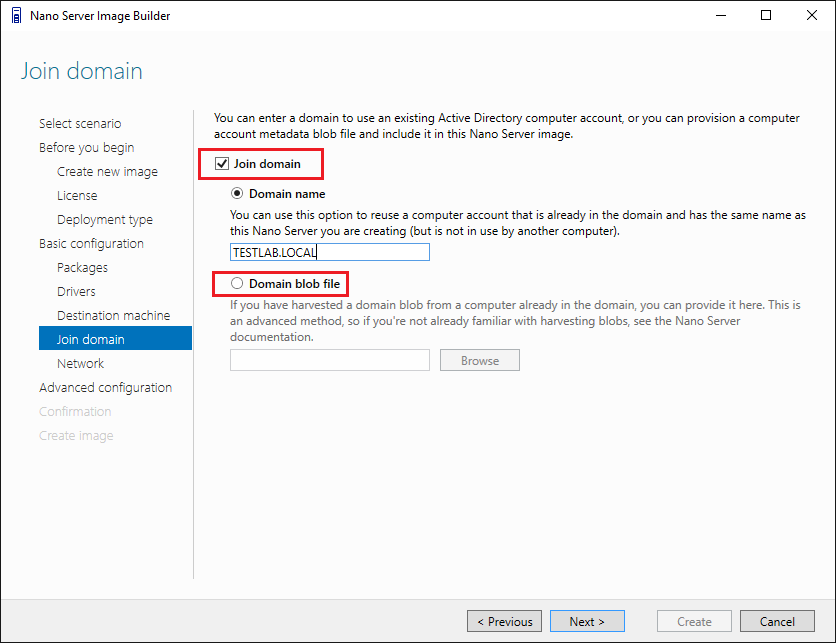
Task: Minimize the Nano Server Image Builder window
Action: pyautogui.click(x=721, y=15)
